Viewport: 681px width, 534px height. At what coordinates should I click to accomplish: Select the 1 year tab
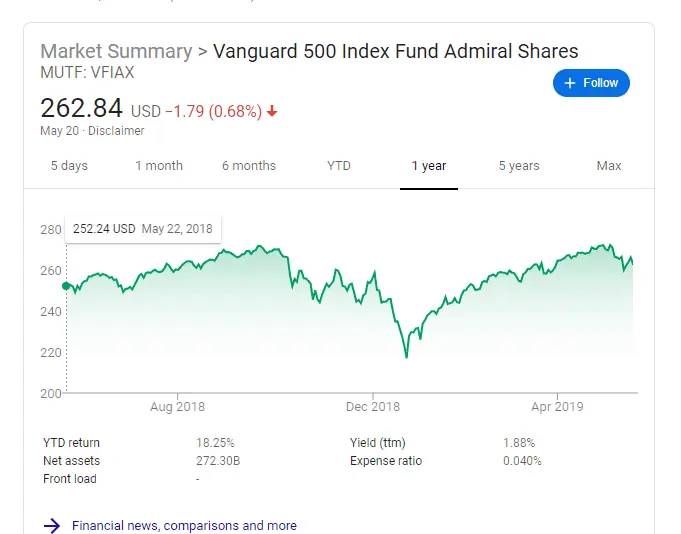(429, 166)
